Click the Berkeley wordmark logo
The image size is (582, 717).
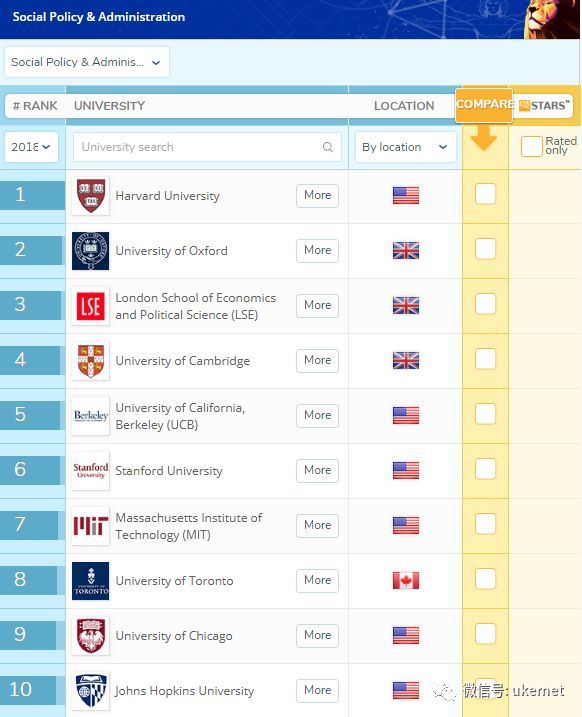91,416
